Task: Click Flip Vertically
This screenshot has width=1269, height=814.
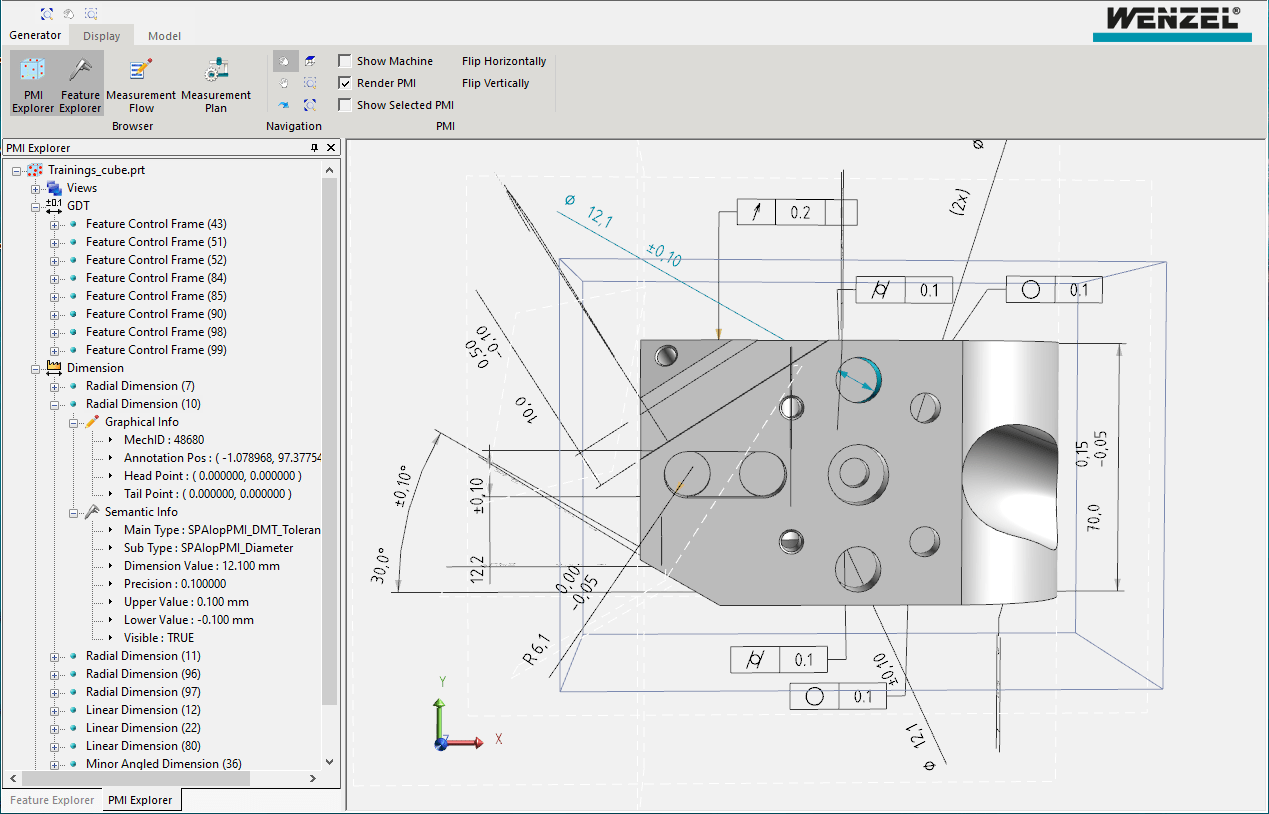Action: [x=495, y=83]
